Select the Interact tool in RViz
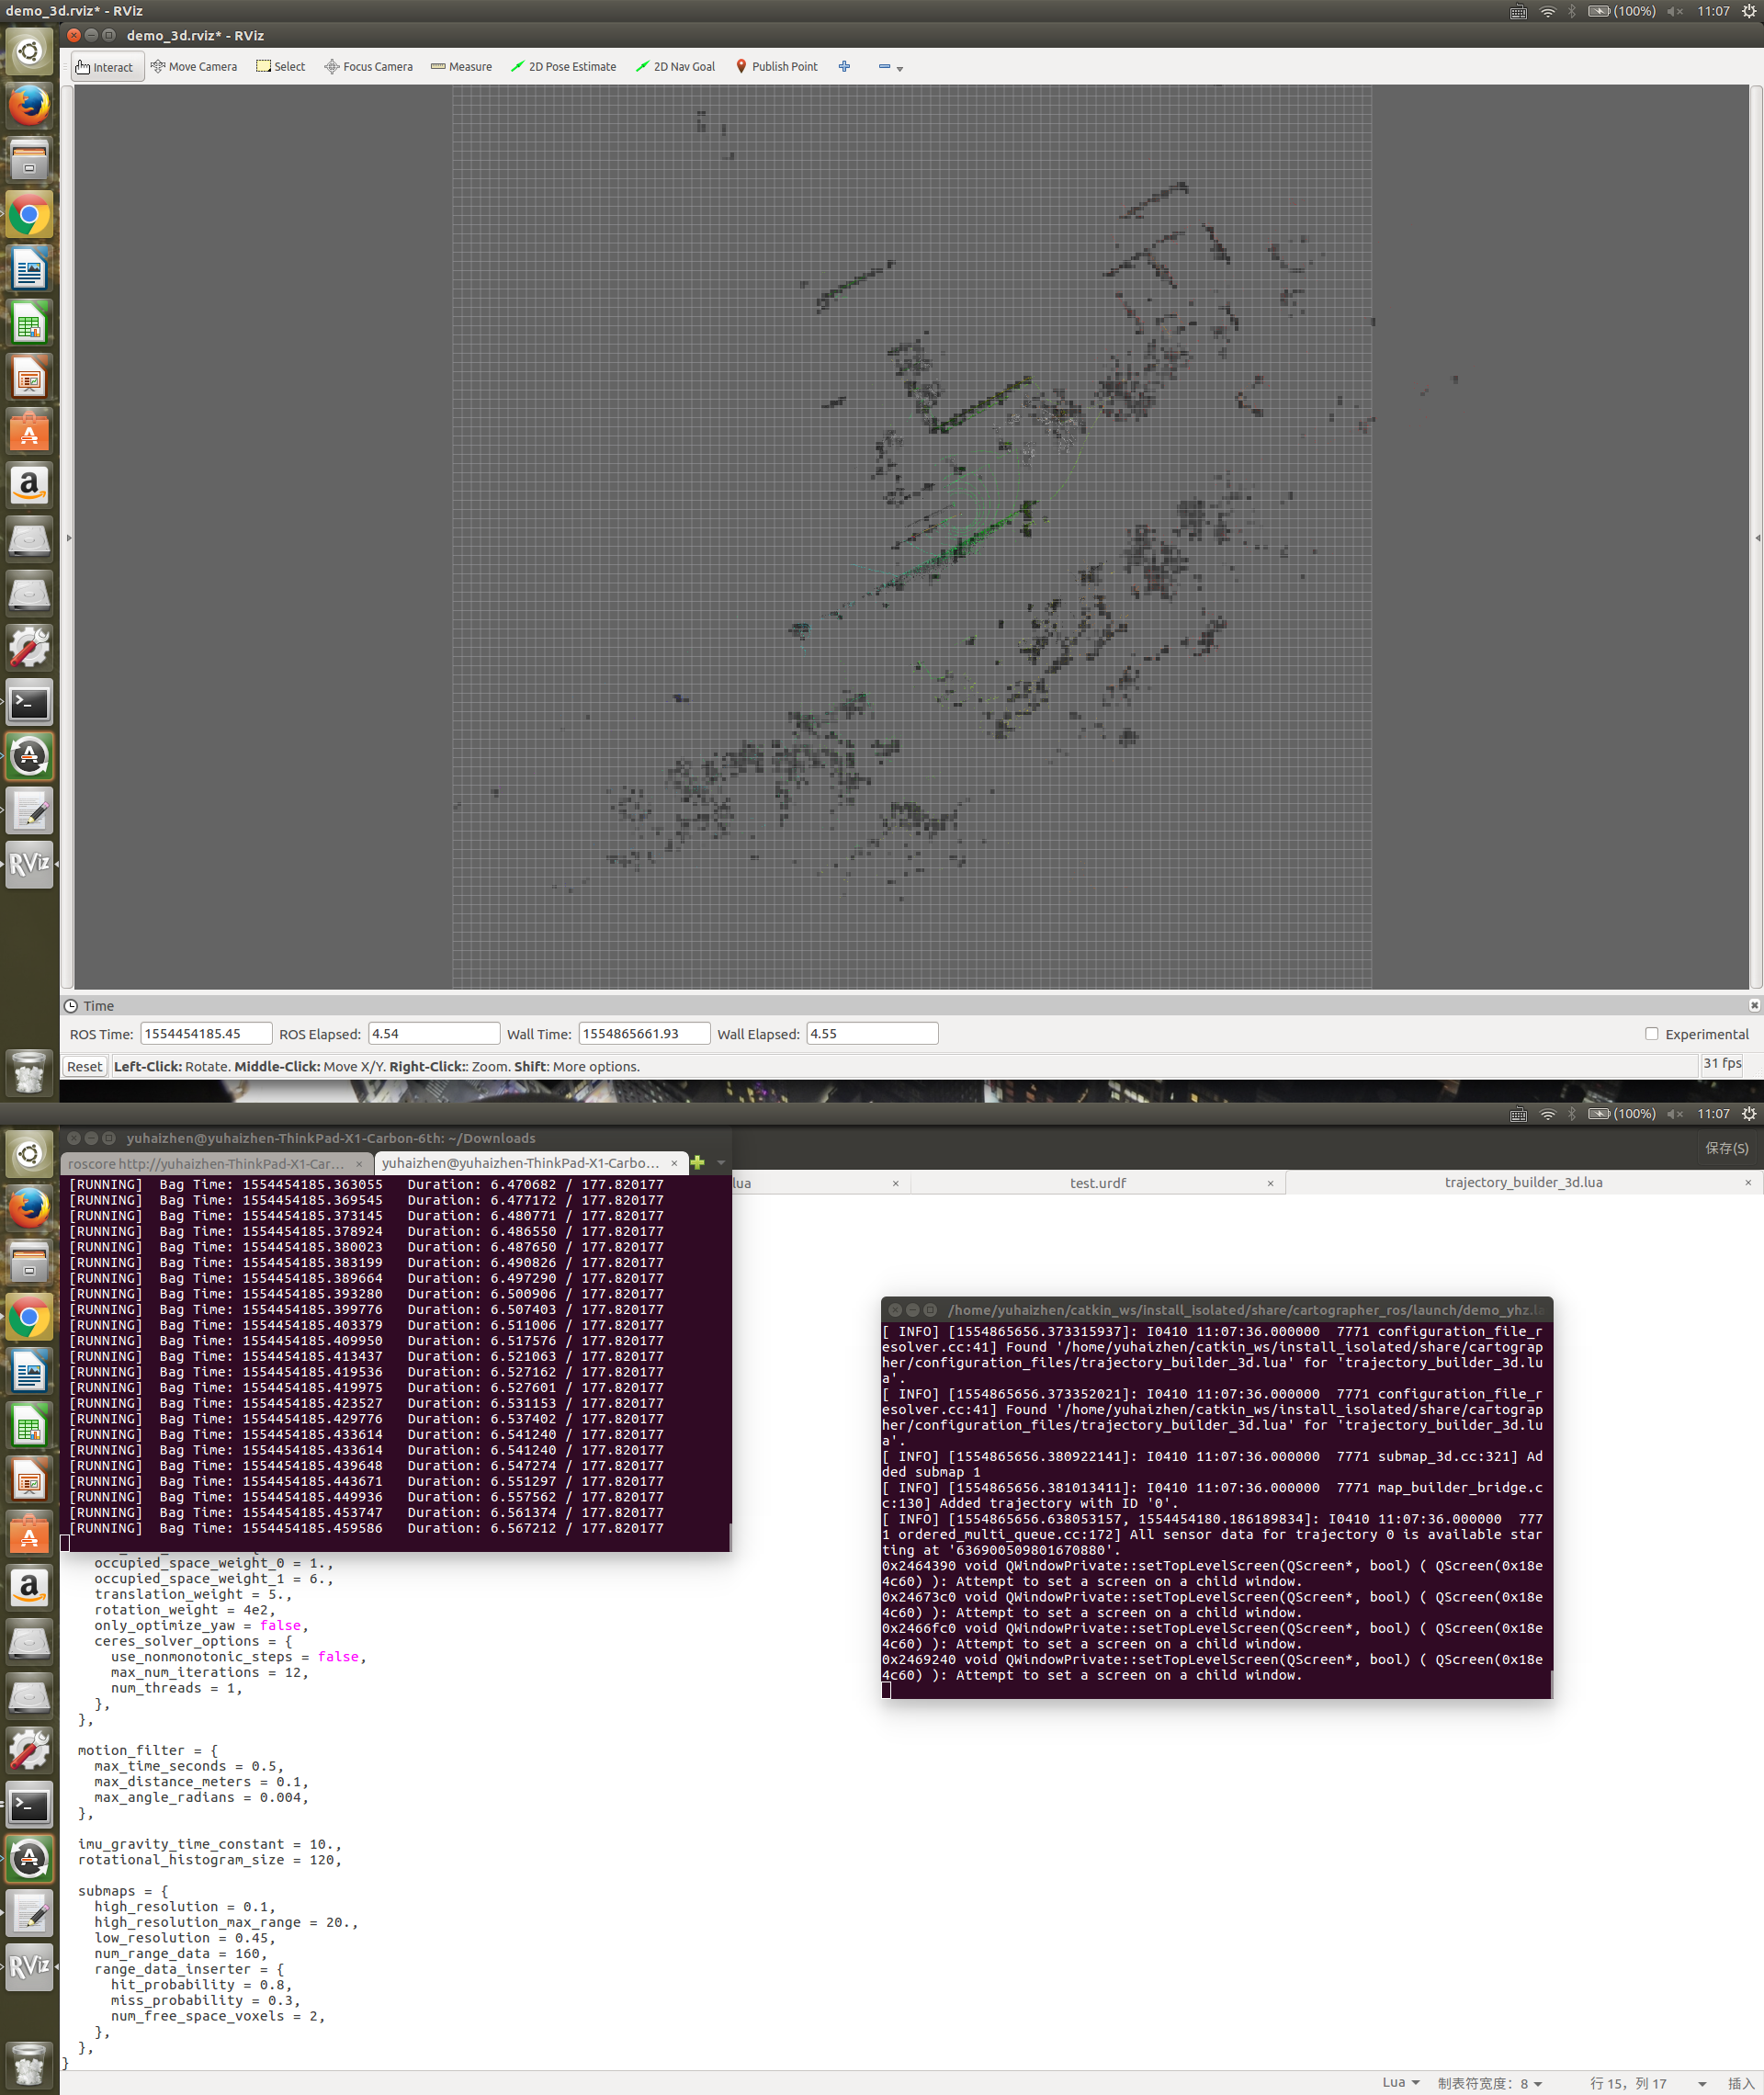The width and height of the screenshot is (1764, 2095). (x=107, y=66)
